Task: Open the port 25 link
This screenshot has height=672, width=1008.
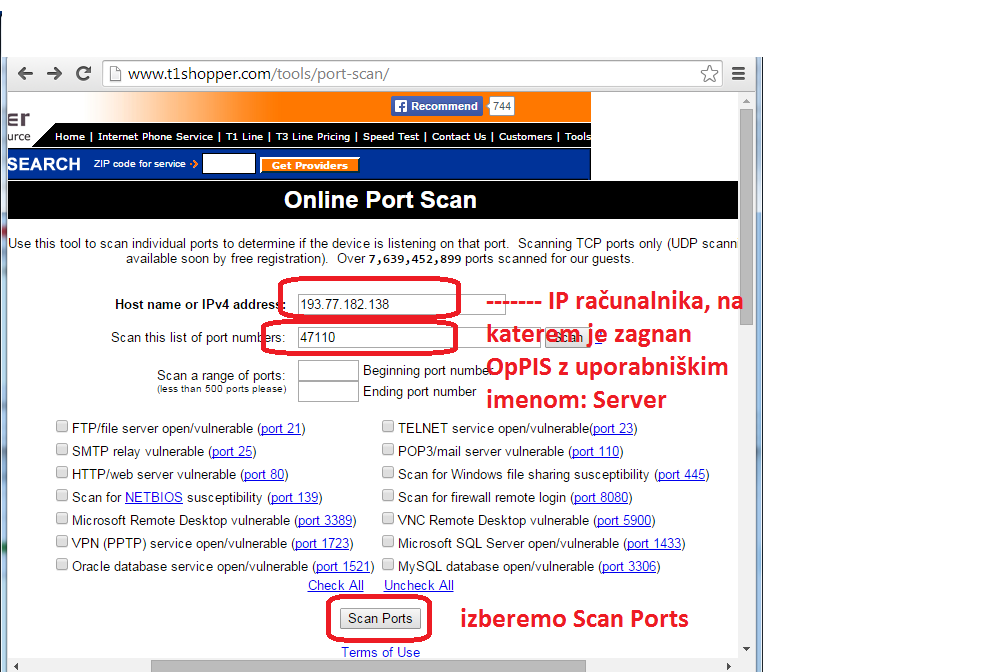Action: coord(232,452)
